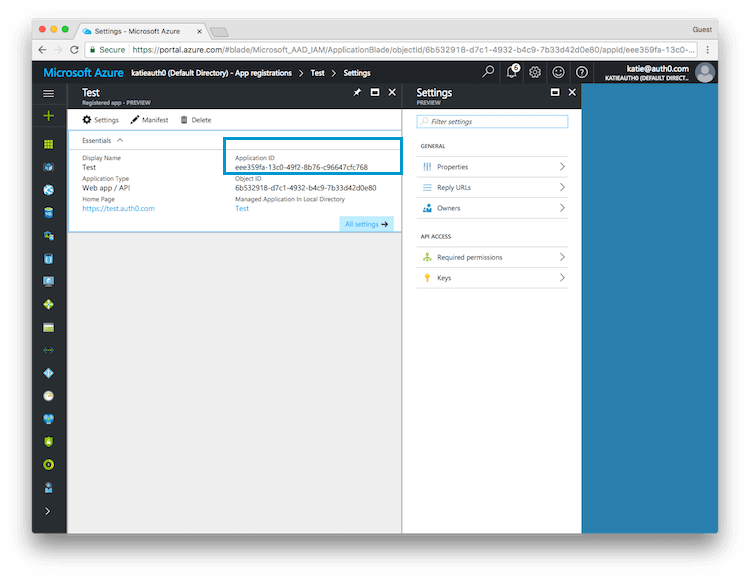Image resolution: width=750 pixels, height=579 pixels.
Task: Select the Settings - Microsoft Azure browser tab
Action: pos(142,31)
